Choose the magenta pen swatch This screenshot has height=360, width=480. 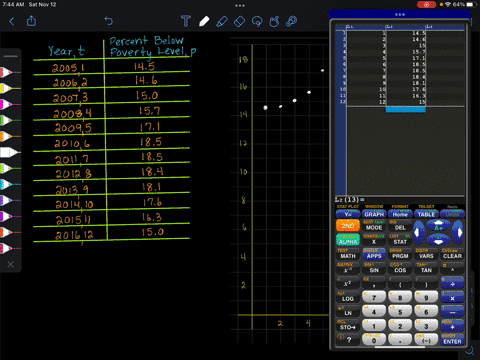tap(9, 104)
